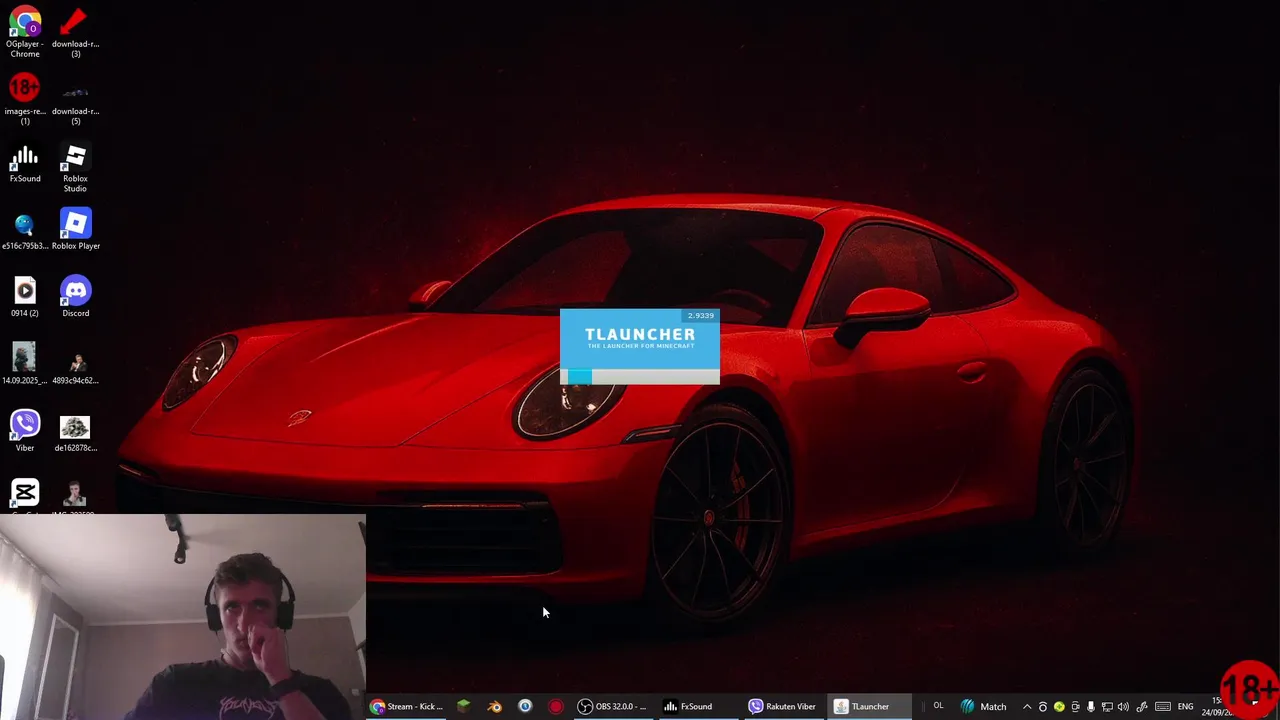Open the ENG language selector

tap(1185, 707)
